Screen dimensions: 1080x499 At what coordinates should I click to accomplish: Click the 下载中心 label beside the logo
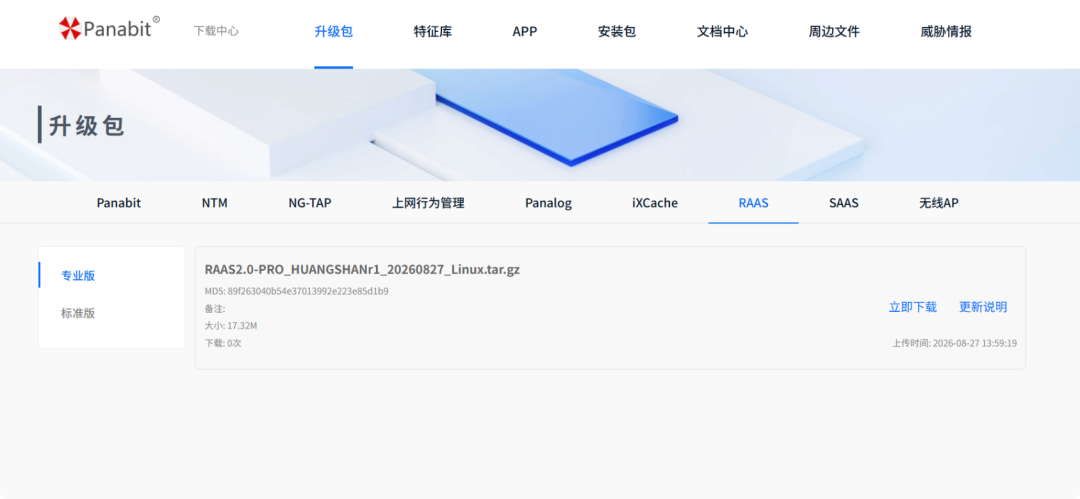coord(216,31)
